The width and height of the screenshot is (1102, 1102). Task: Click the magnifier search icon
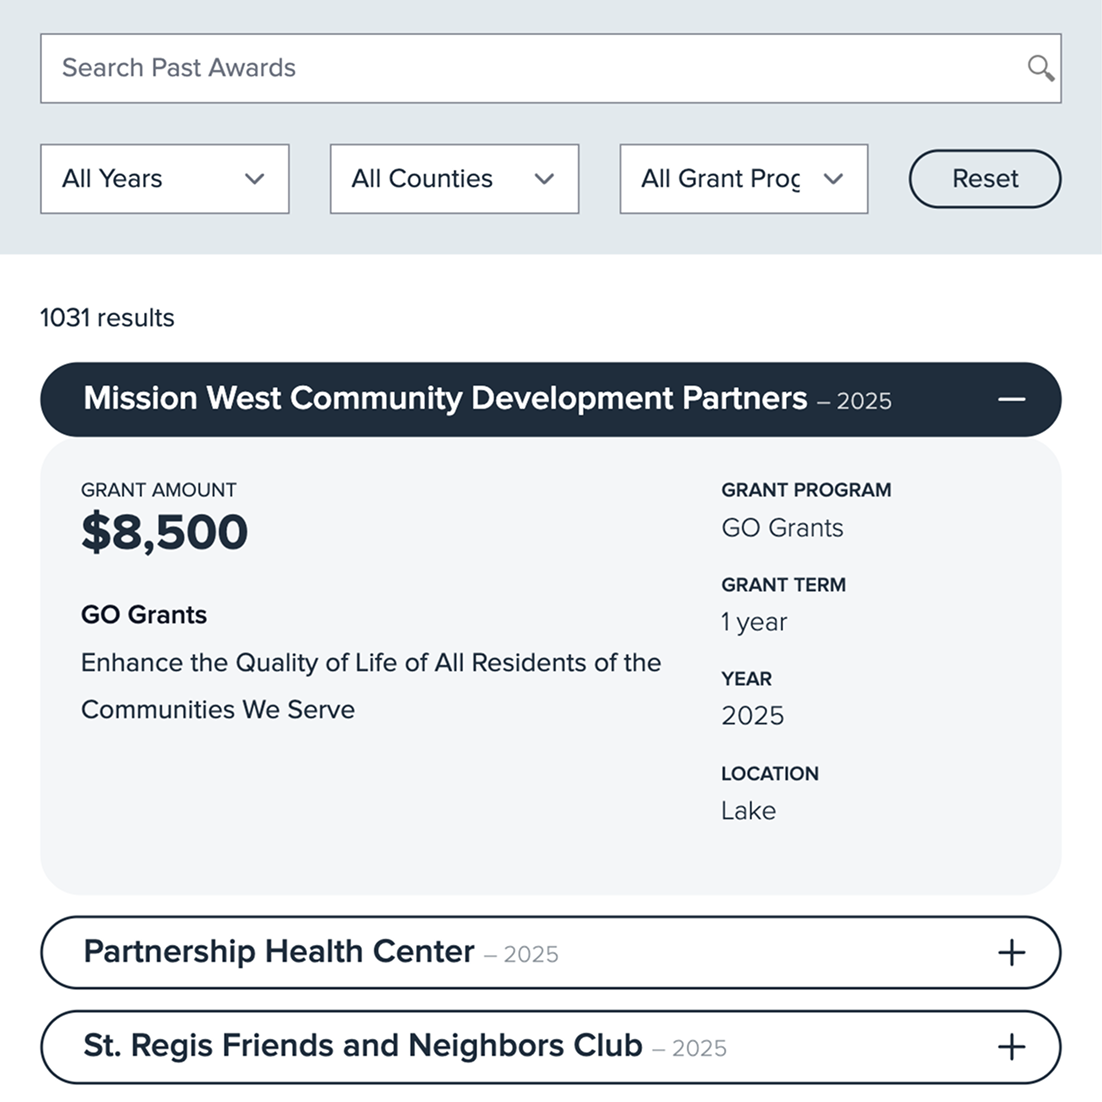[1040, 68]
